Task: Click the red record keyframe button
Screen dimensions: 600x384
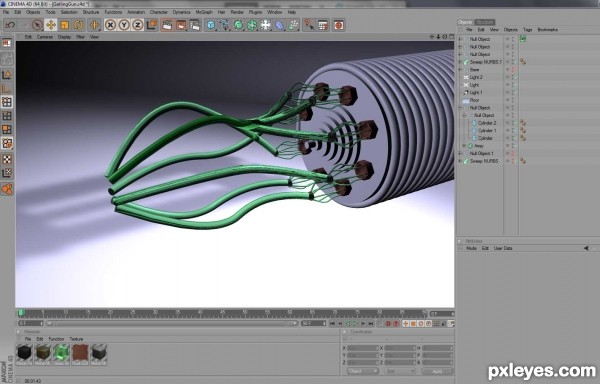Action: click(x=388, y=324)
